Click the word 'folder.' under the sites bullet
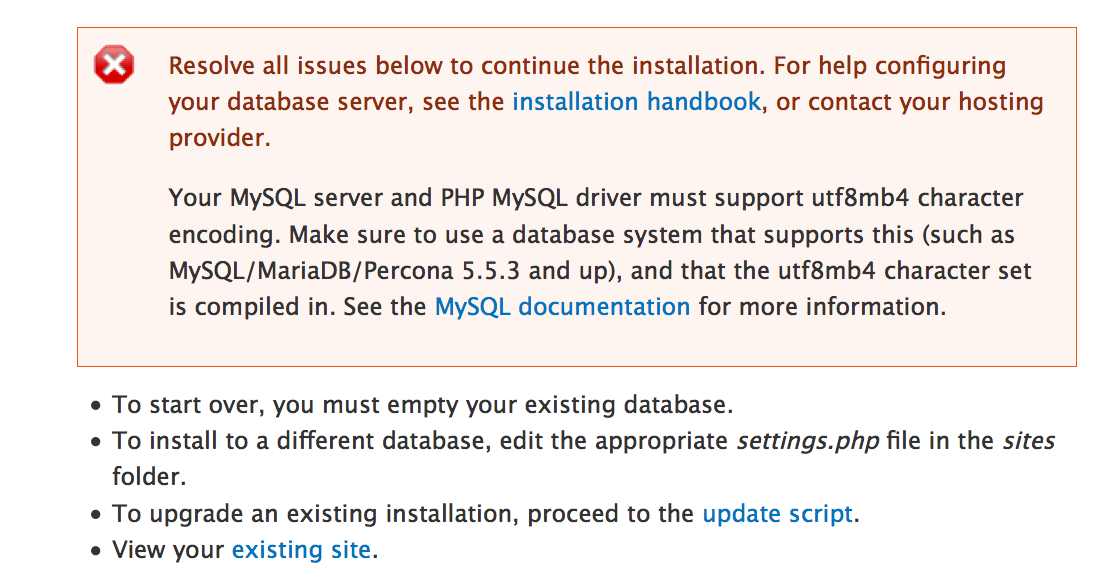Image resolution: width=1100 pixels, height=578 pixels. (x=149, y=477)
